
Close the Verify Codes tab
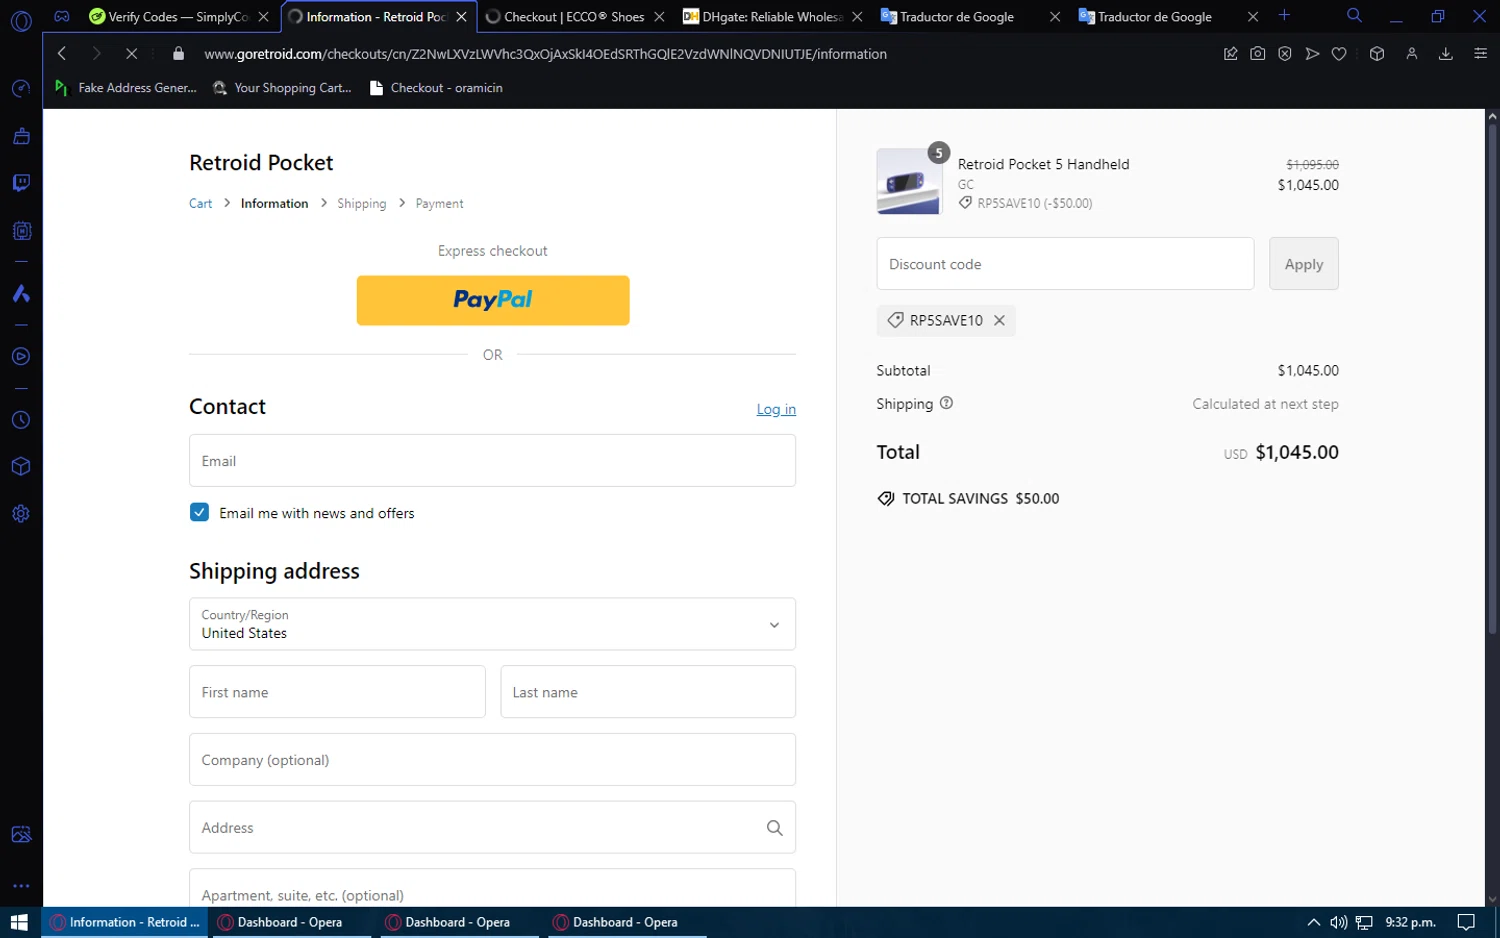coord(264,17)
